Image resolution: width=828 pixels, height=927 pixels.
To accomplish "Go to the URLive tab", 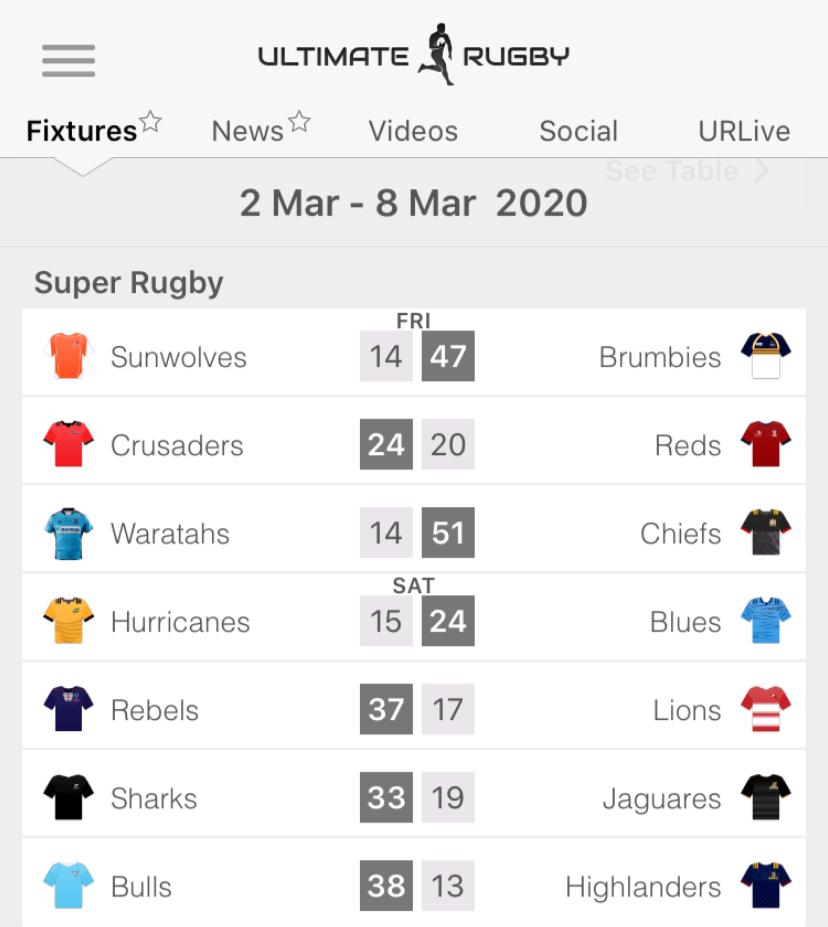I will click(x=744, y=131).
